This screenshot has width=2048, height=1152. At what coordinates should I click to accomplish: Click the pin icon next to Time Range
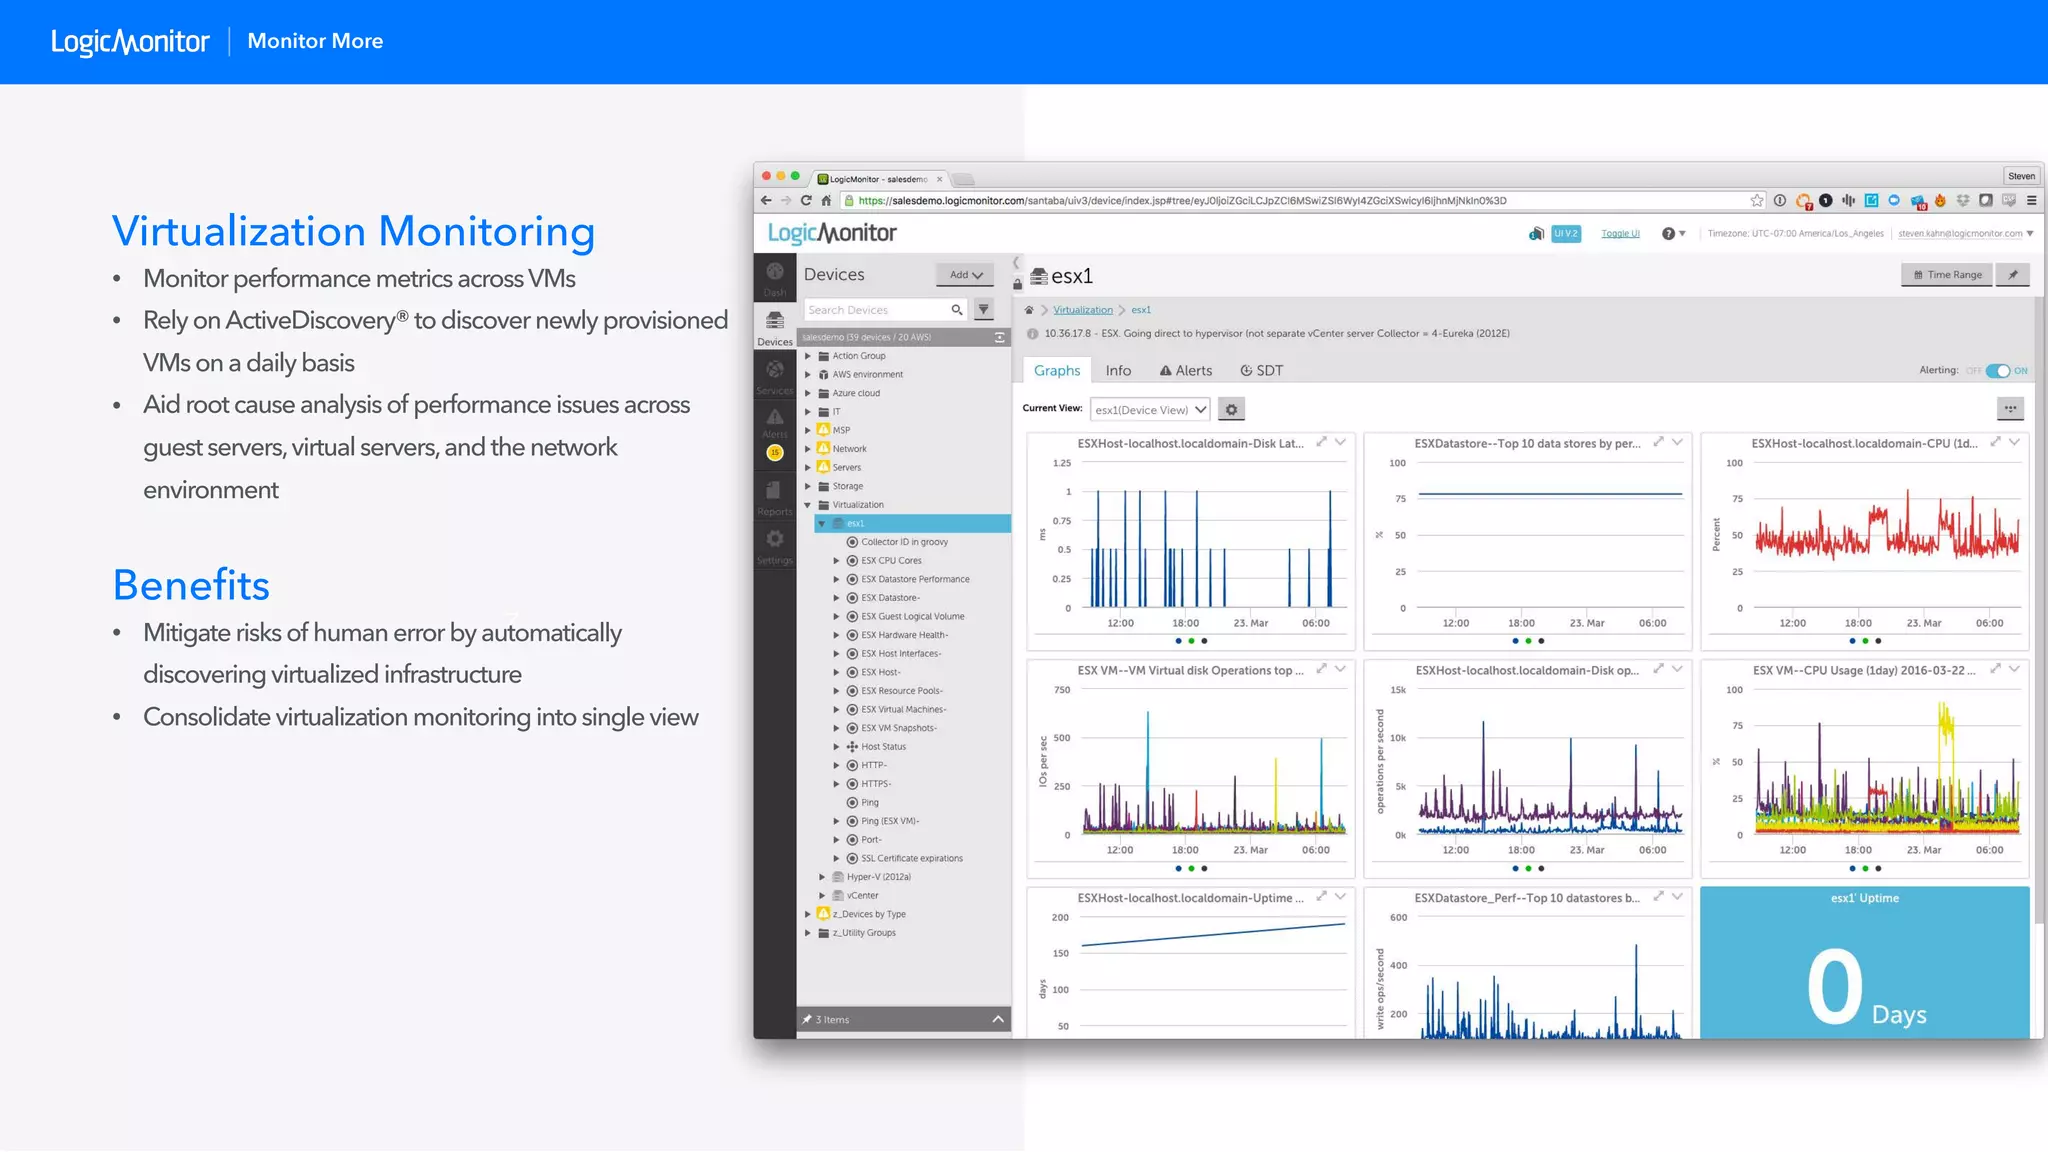click(2013, 274)
